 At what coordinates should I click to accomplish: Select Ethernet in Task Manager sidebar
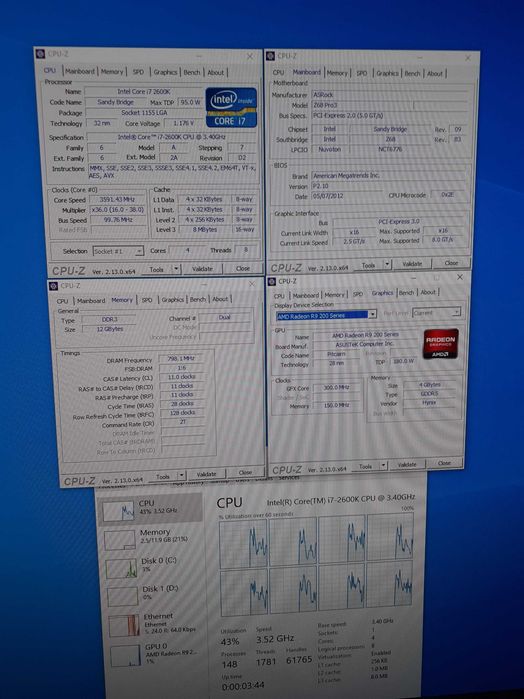155,623
